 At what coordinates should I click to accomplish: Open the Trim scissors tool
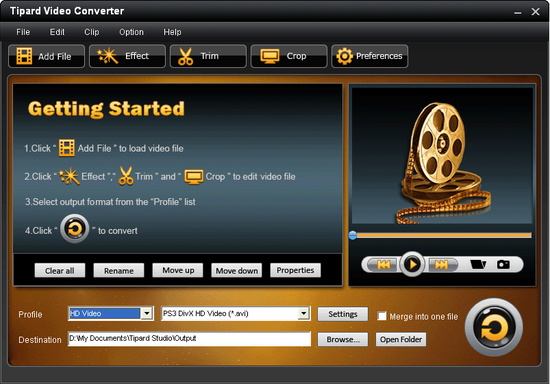[x=208, y=56]
